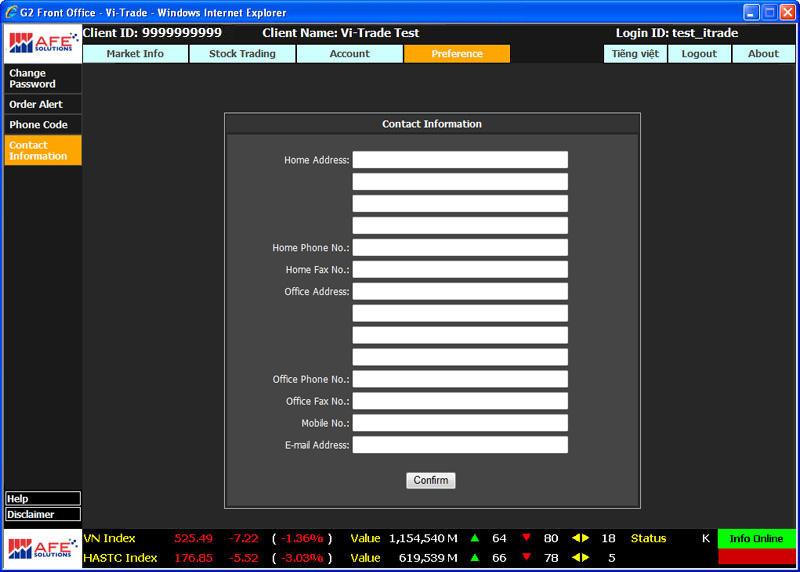Click the AFE Solutions logo at bottom left
800x572 pixels.
point(43,549)
